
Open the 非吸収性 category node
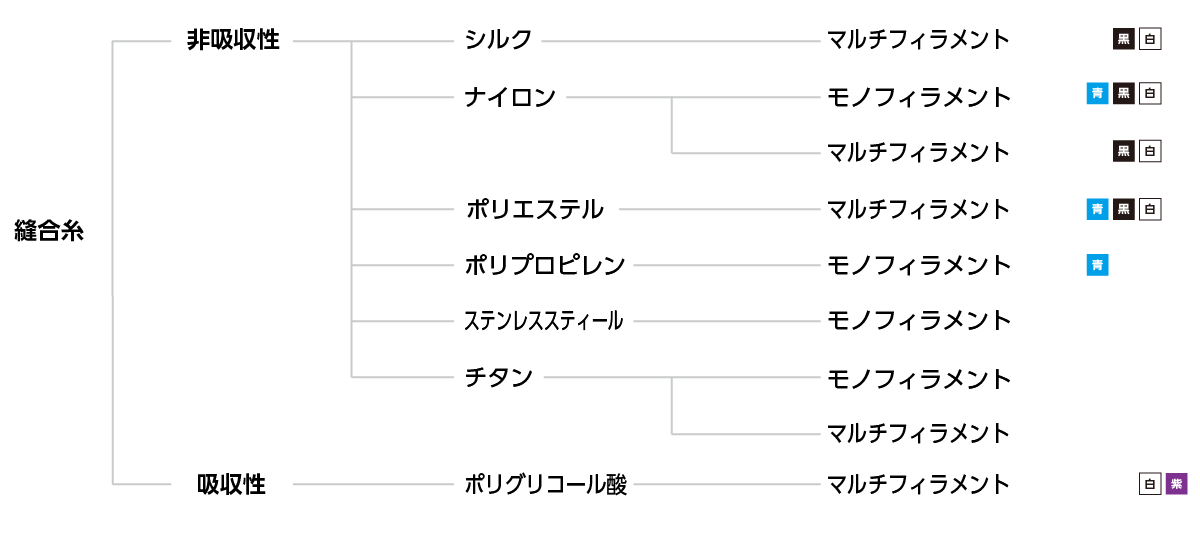point(233,41)
